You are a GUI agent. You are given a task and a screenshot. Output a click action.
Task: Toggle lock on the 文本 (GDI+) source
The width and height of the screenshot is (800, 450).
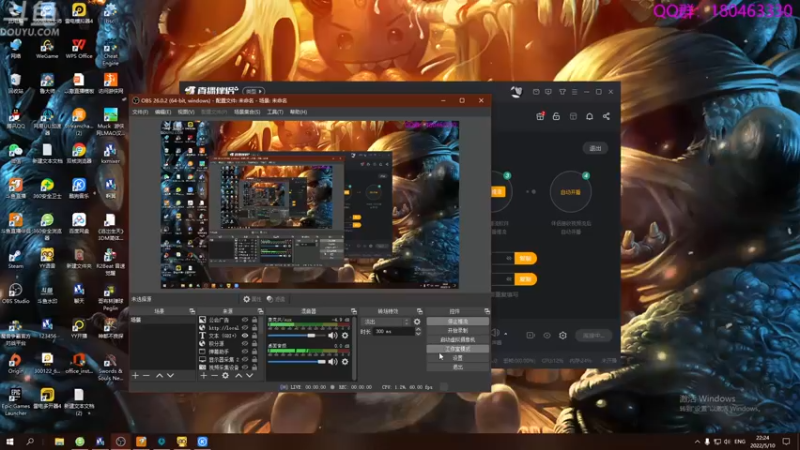point(254,336)
